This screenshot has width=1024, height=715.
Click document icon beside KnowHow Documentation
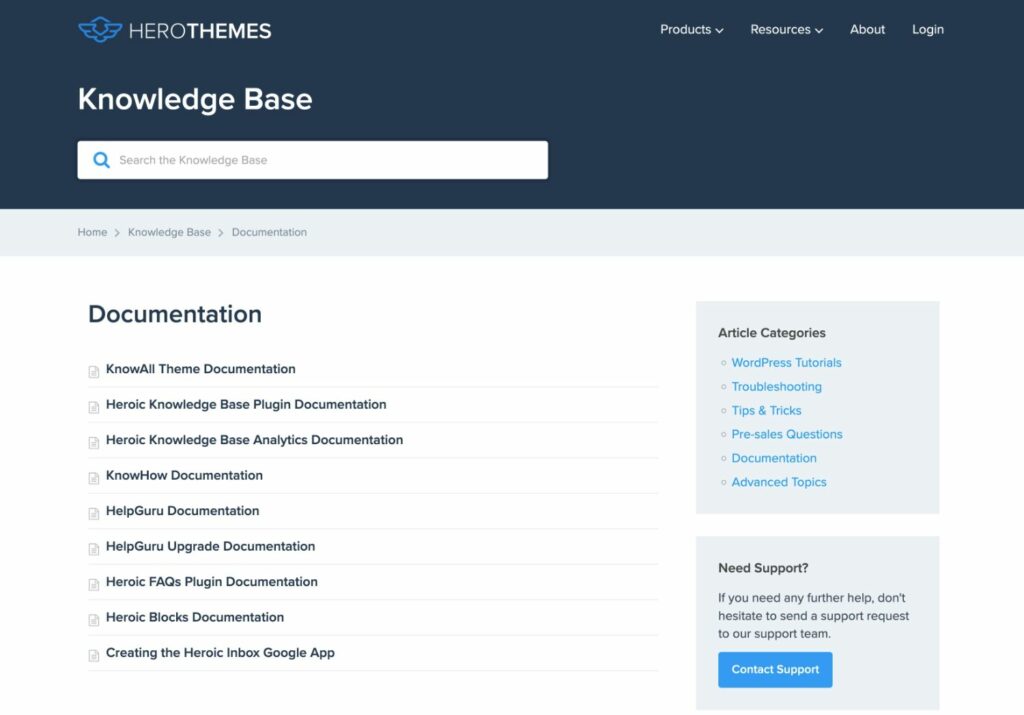tap(93, 478)
